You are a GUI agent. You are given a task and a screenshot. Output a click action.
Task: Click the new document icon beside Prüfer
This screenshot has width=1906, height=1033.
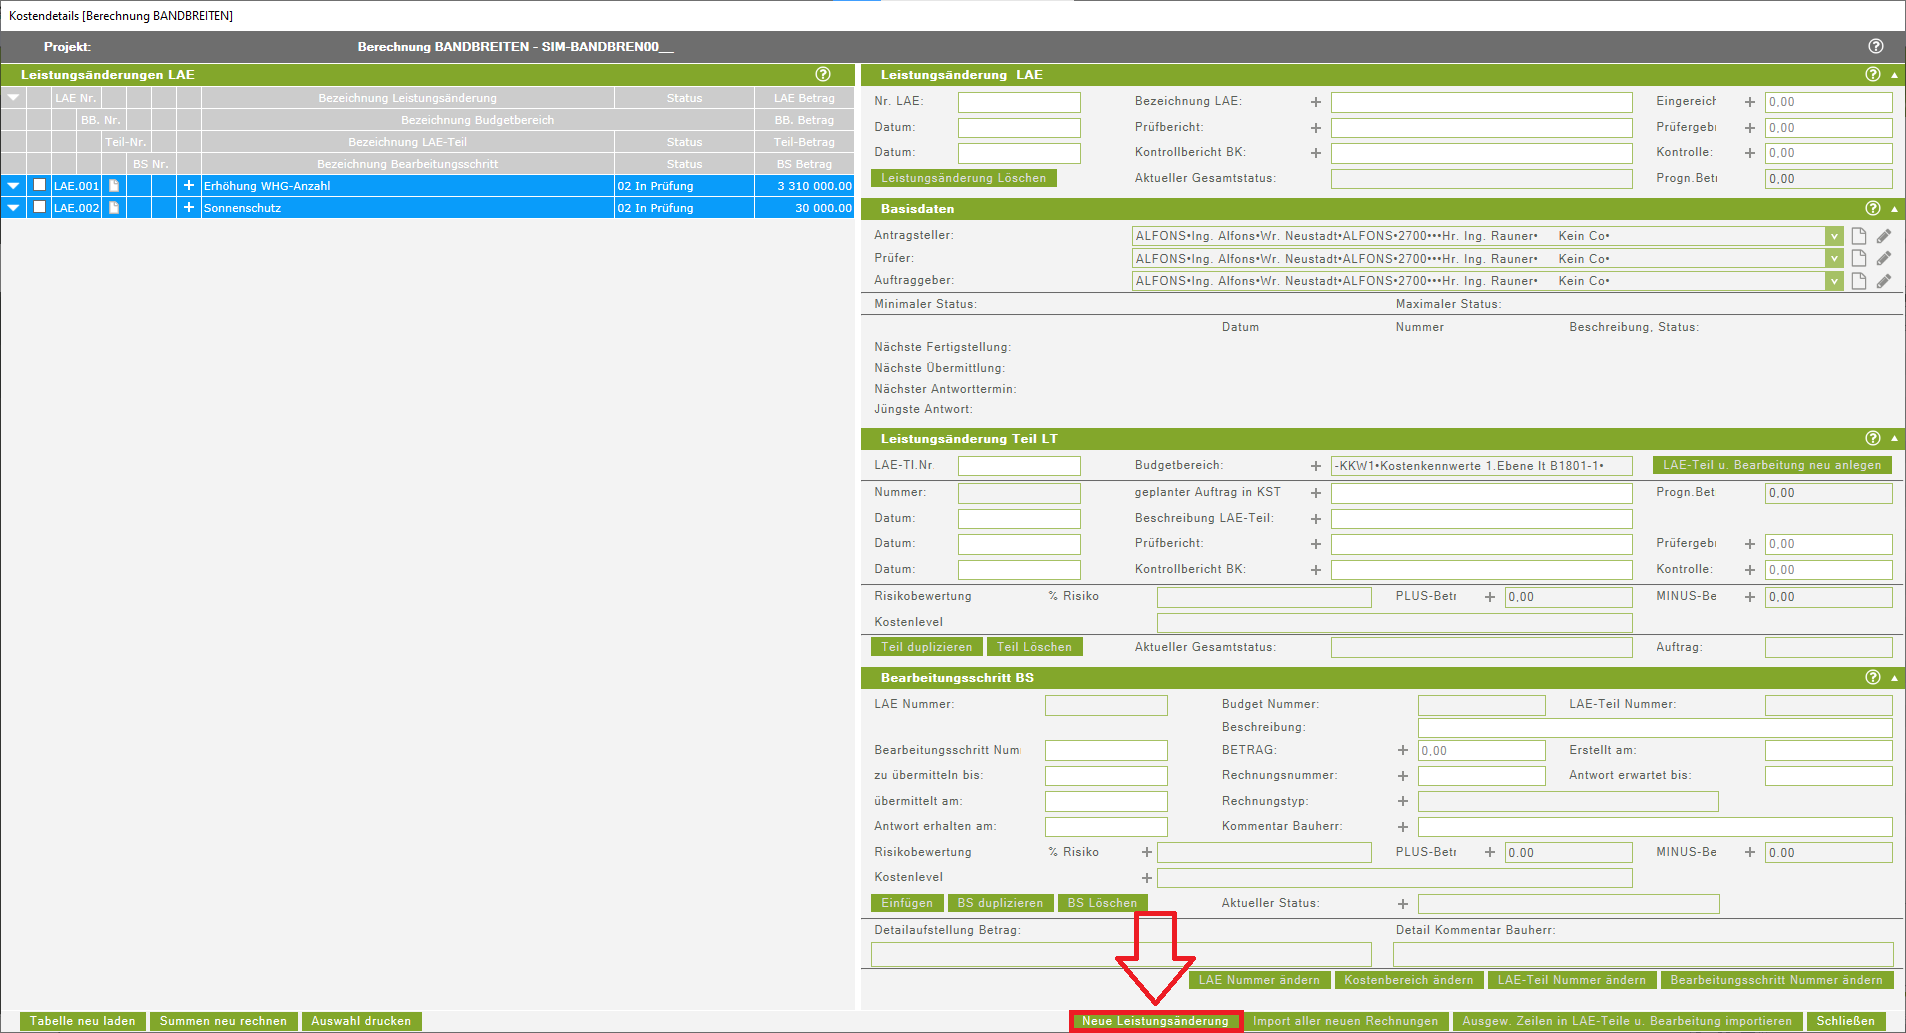(x=1858, y=259)
